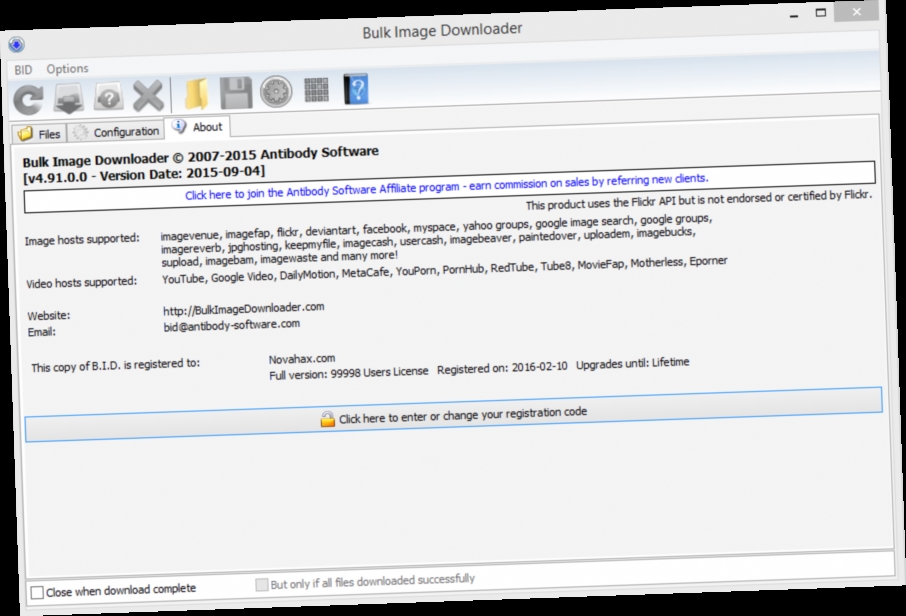Close the Bulk Image Downloader window
Screen dimensions: 906x616
(x=857, y=12)
